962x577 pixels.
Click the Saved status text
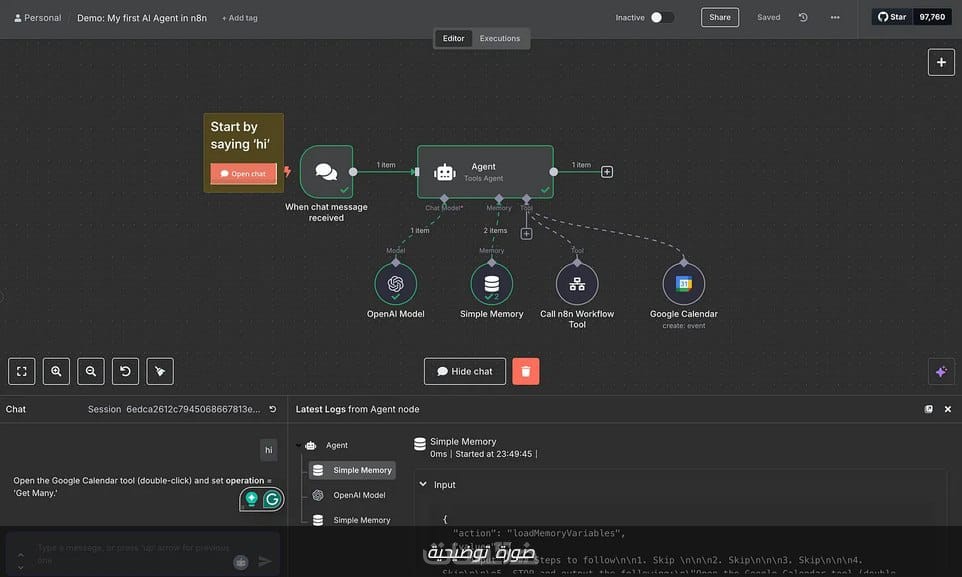coord(768,17)
